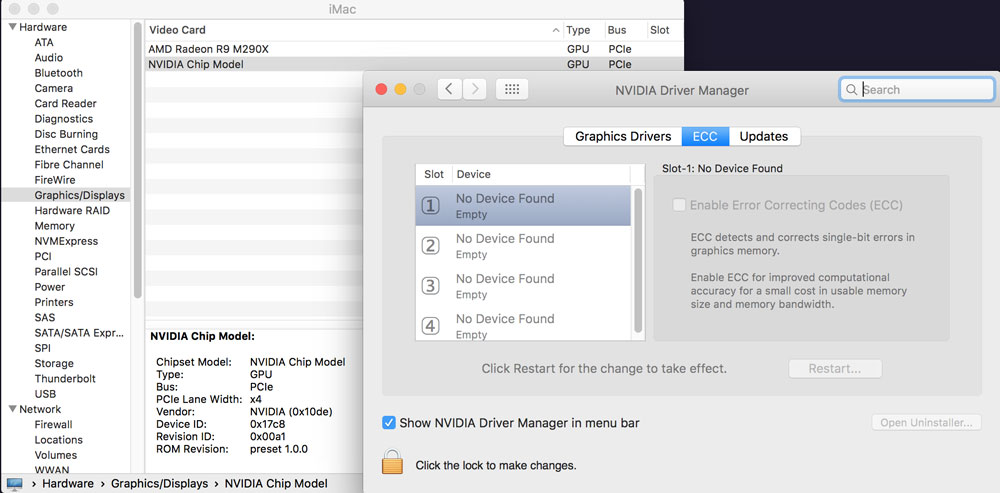Click the Device column header in slot list
The image size is (1000, 493).
[x=474, y=174]
